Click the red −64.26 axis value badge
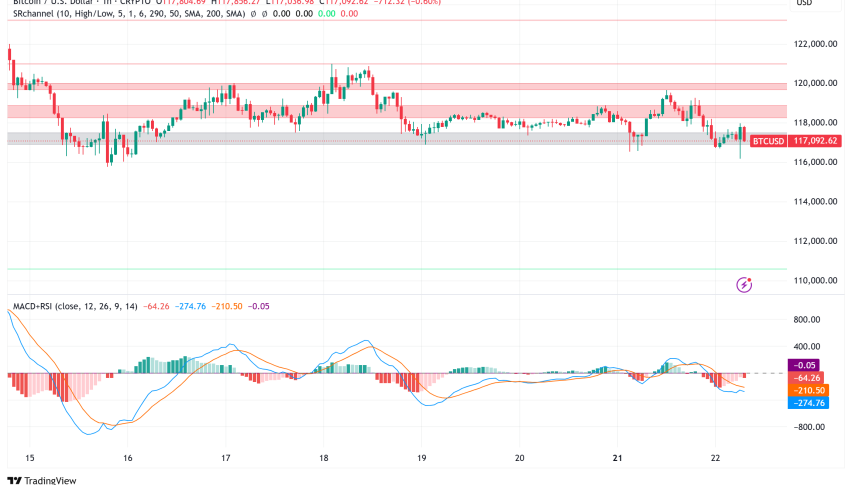 [806, 377]
